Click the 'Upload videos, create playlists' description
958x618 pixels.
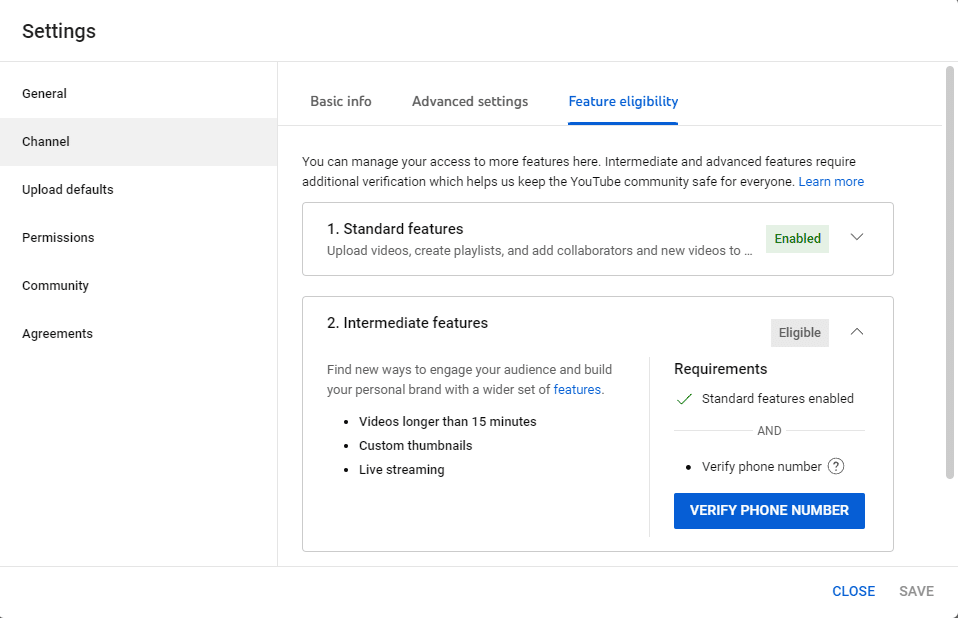click(x=539, y=251)
